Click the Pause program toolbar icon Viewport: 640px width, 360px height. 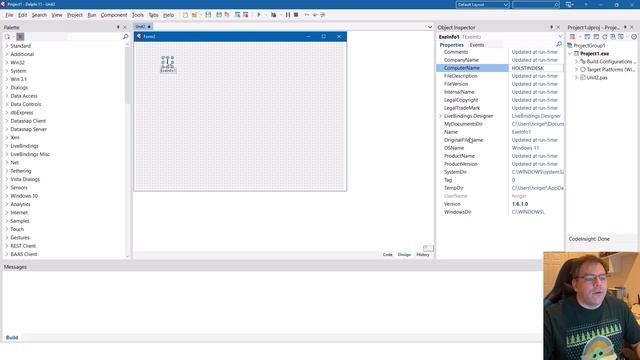[x=288, y=15]
